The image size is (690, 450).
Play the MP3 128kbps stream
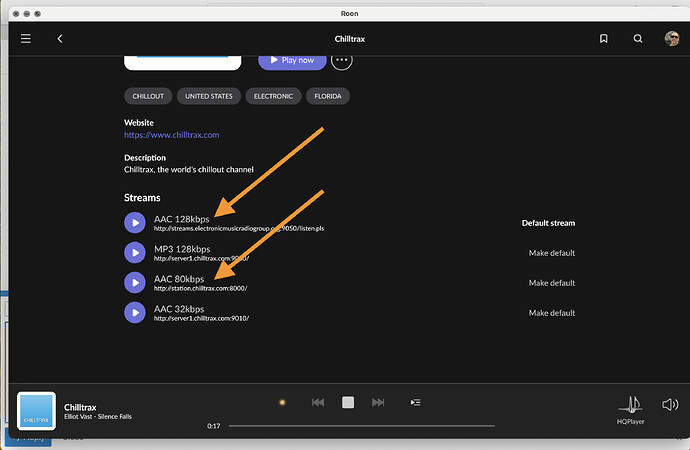coord(135,252)
